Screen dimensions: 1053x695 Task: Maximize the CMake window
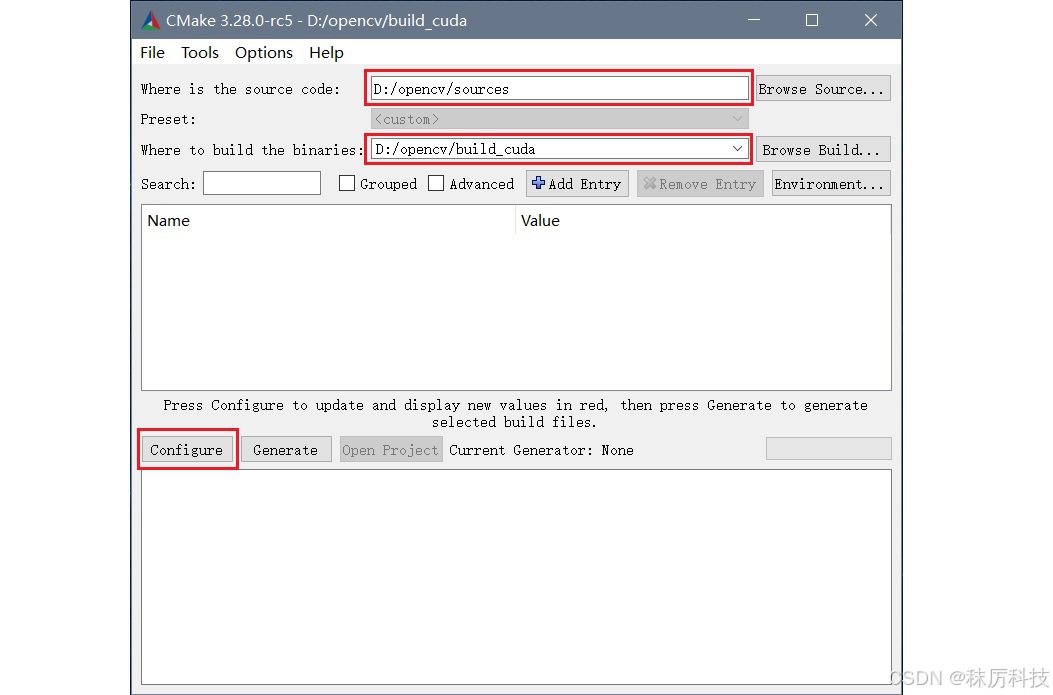pos(812,20)
